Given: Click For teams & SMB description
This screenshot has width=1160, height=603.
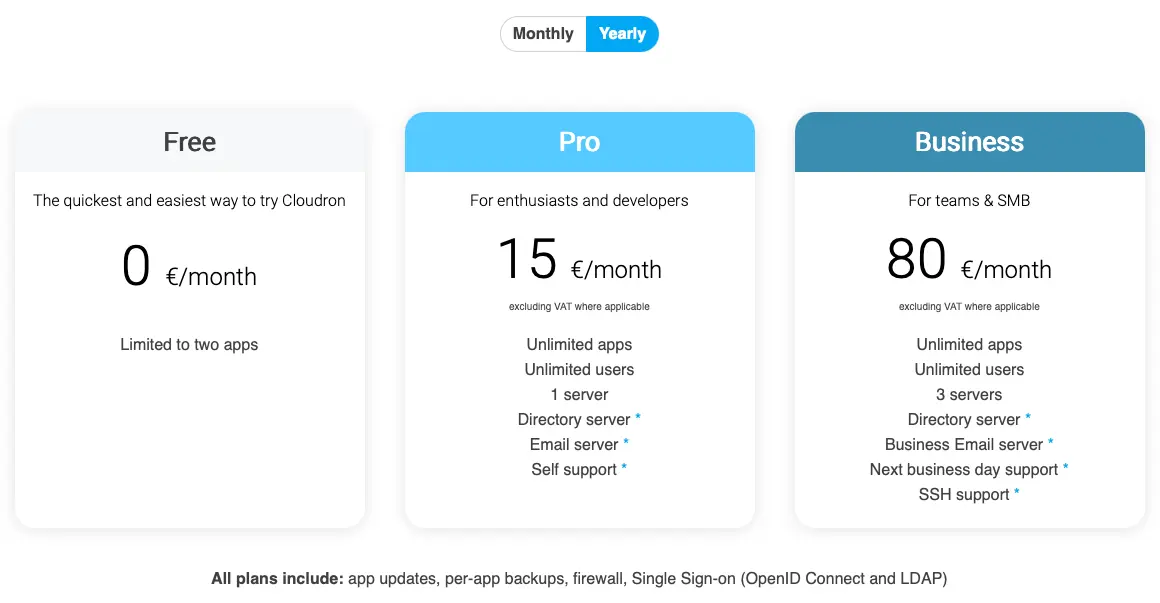Looking at the screenshot, I should [969, 201].
